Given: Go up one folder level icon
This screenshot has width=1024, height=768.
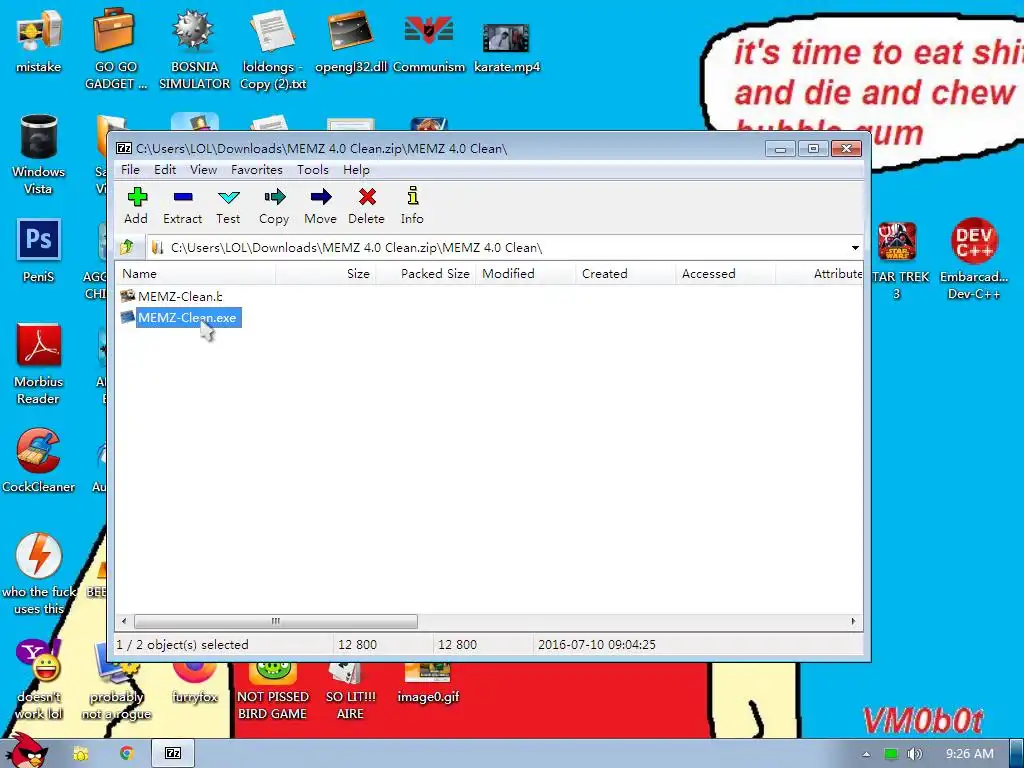Looking at the screenshot, I should [x=127, y=247].
